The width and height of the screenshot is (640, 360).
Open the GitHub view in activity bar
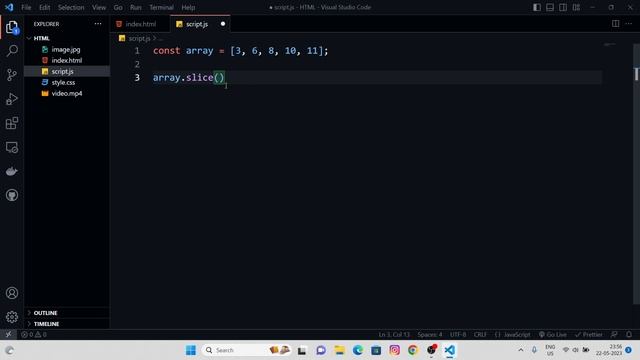click(12, 195)
